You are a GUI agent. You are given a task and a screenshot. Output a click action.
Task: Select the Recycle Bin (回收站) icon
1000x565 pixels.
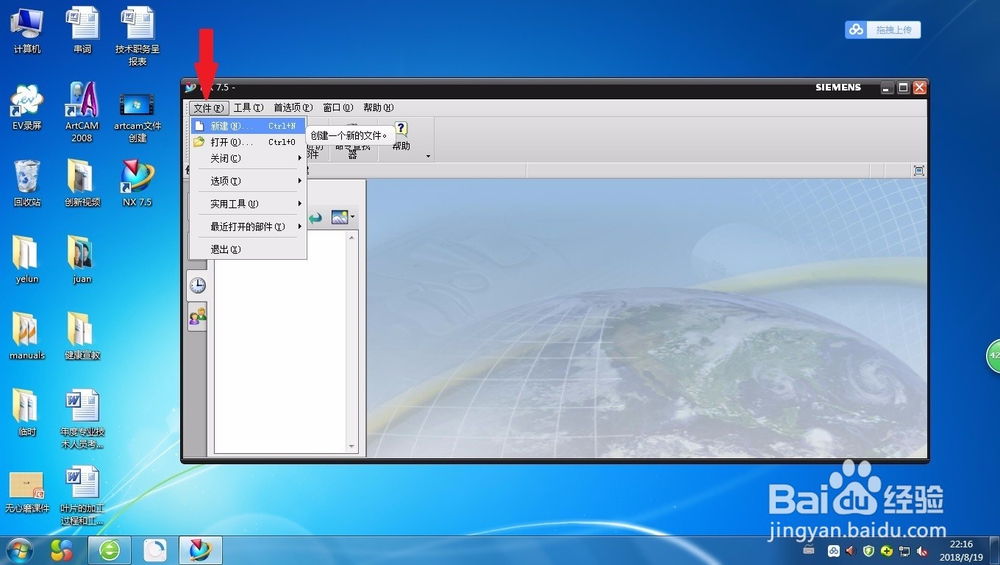27,184
